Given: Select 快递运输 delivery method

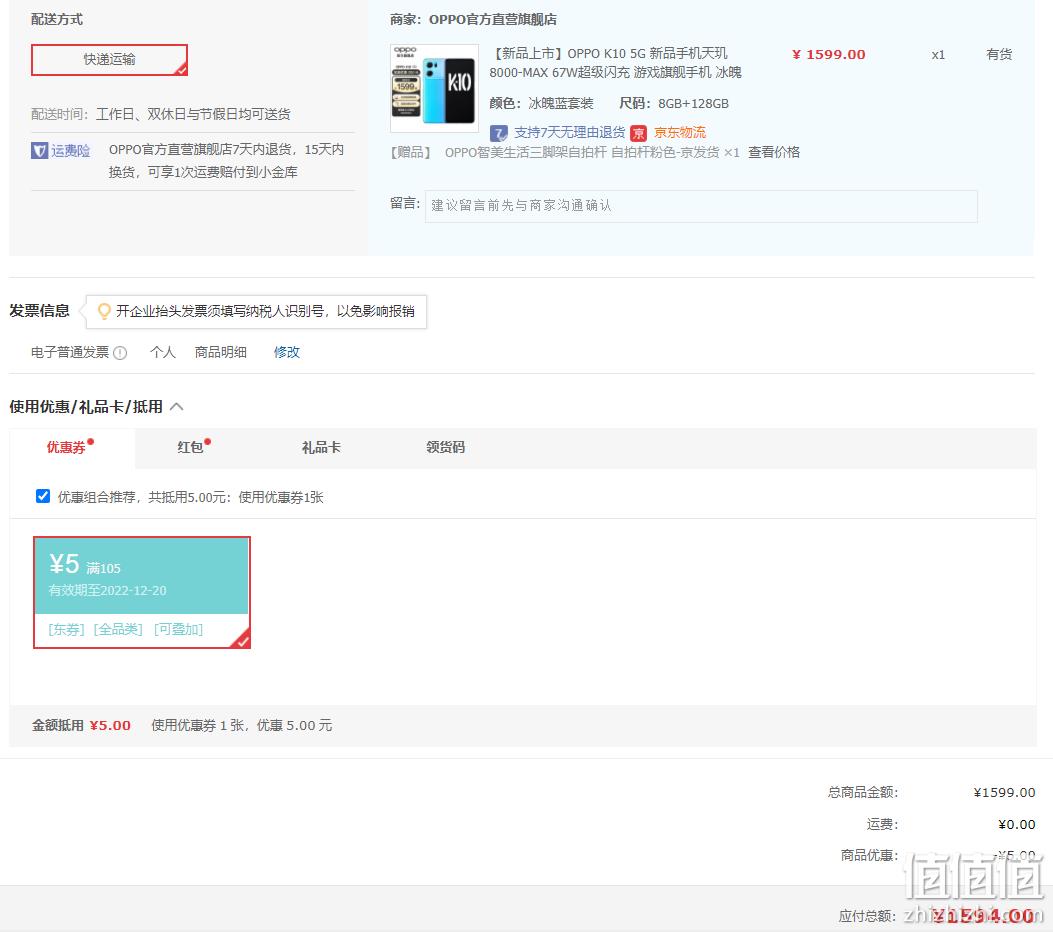Looking at the screenshot, I should tap(109, 60).
